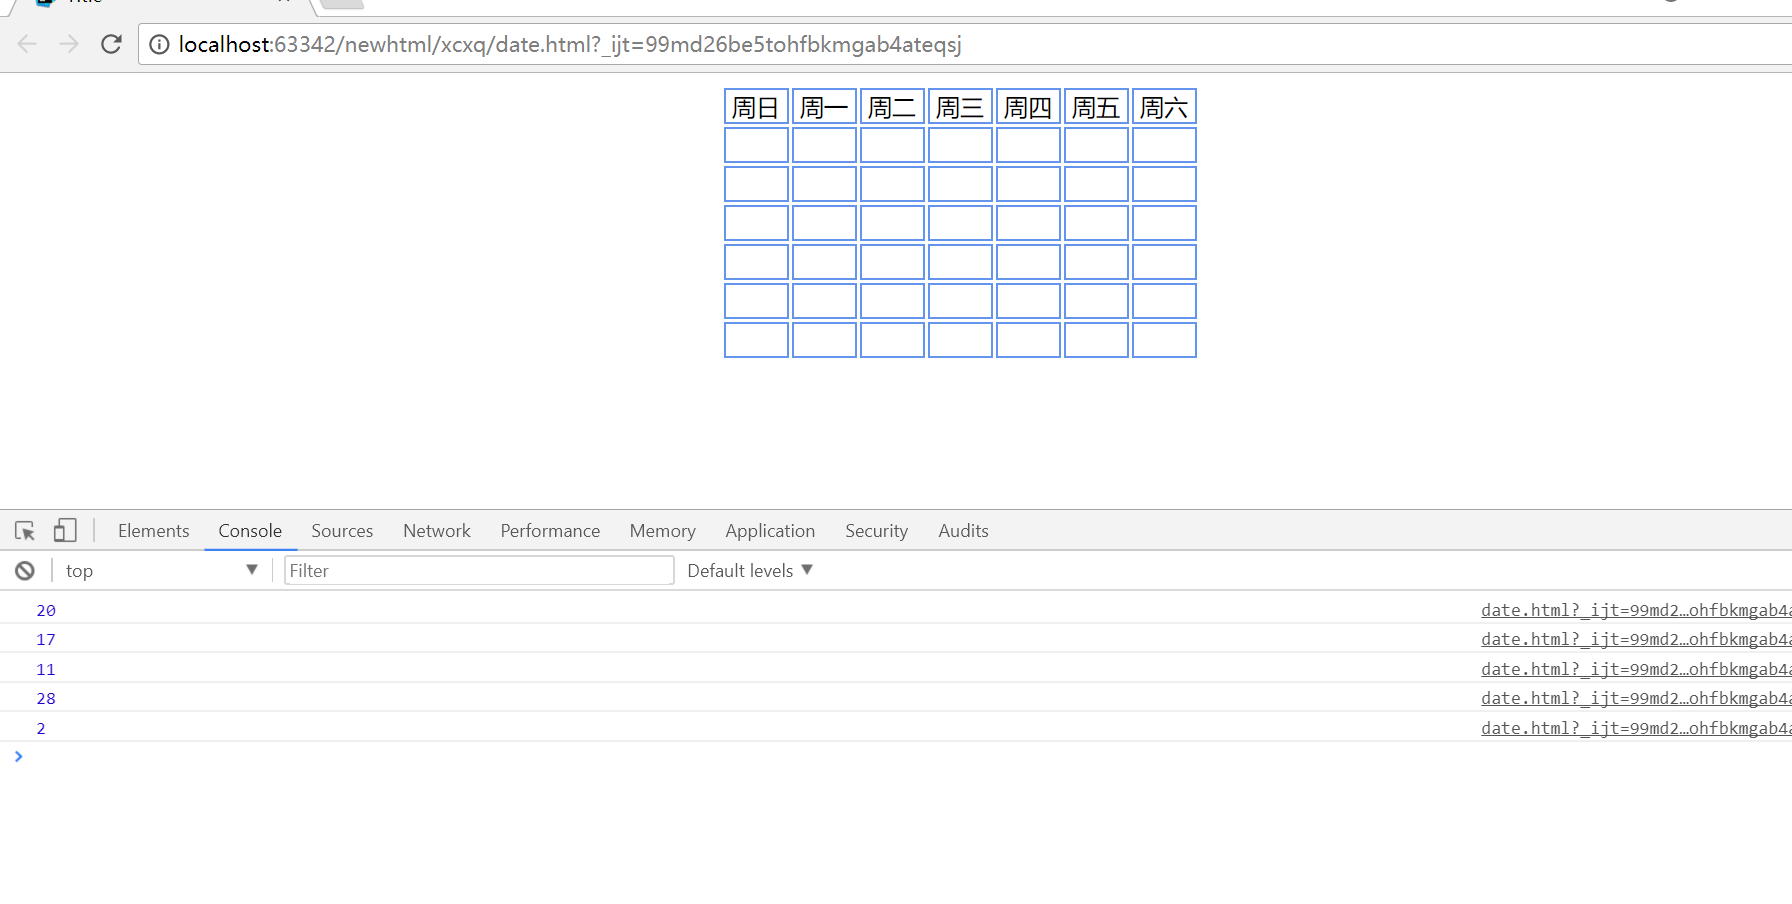Open source link for log value 20

[1636, 610]
